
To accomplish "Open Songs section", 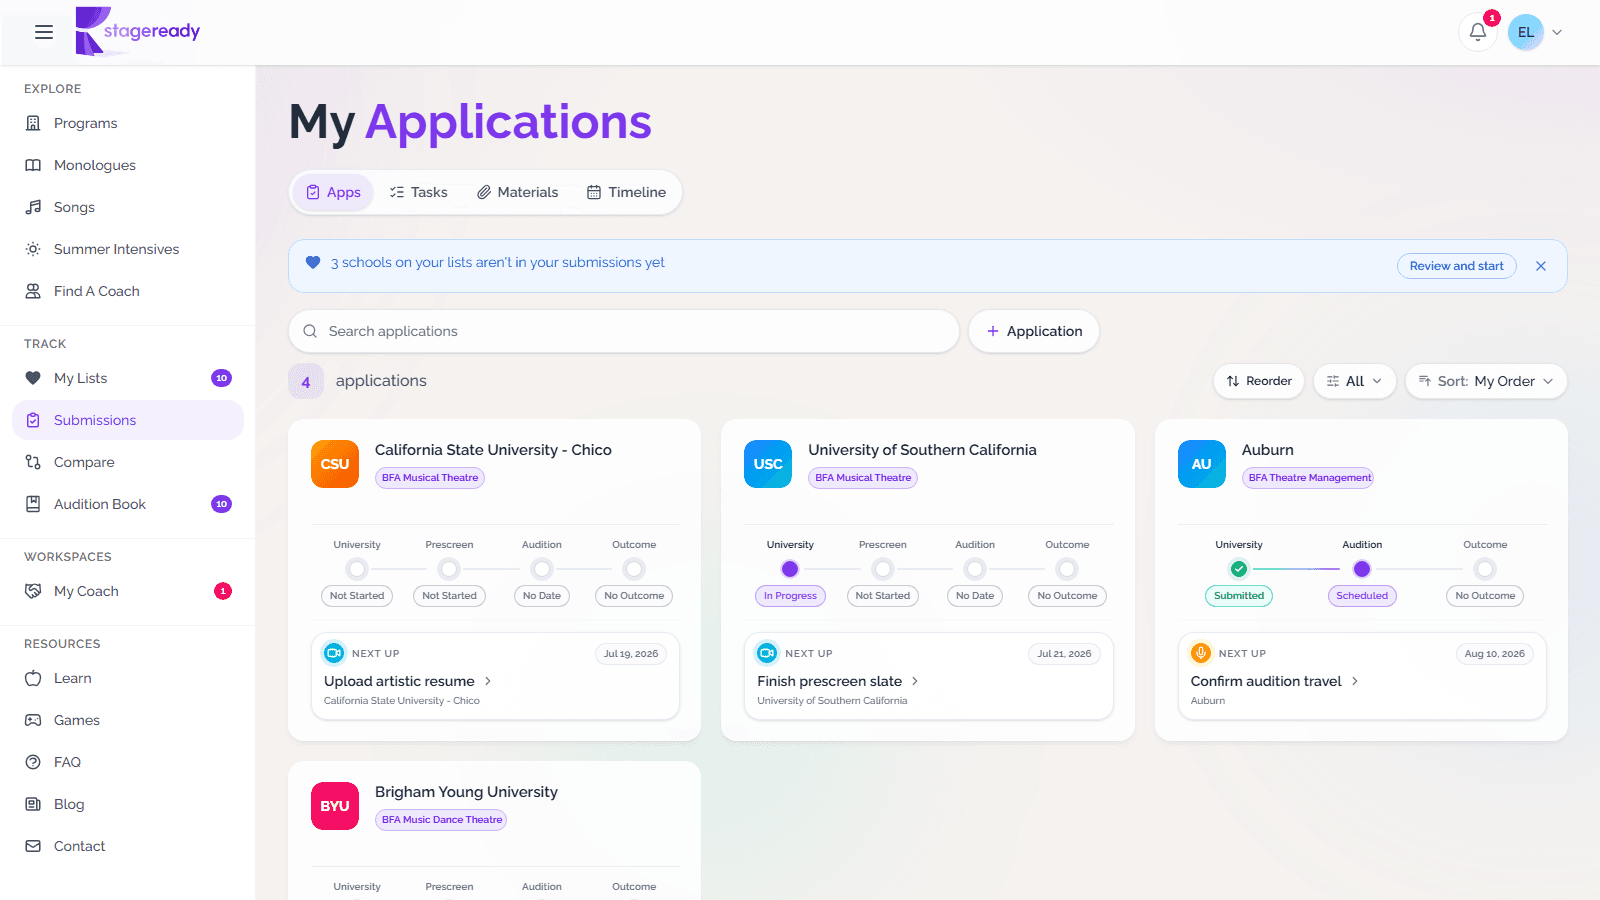I will coord(128,207).
